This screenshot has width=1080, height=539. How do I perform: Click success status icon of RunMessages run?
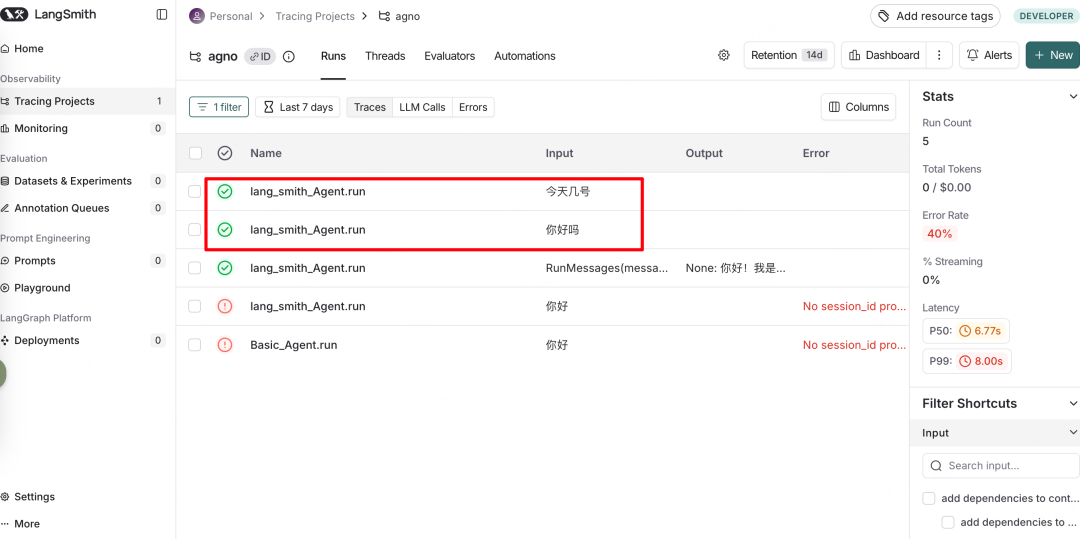[x=225, y=268]
